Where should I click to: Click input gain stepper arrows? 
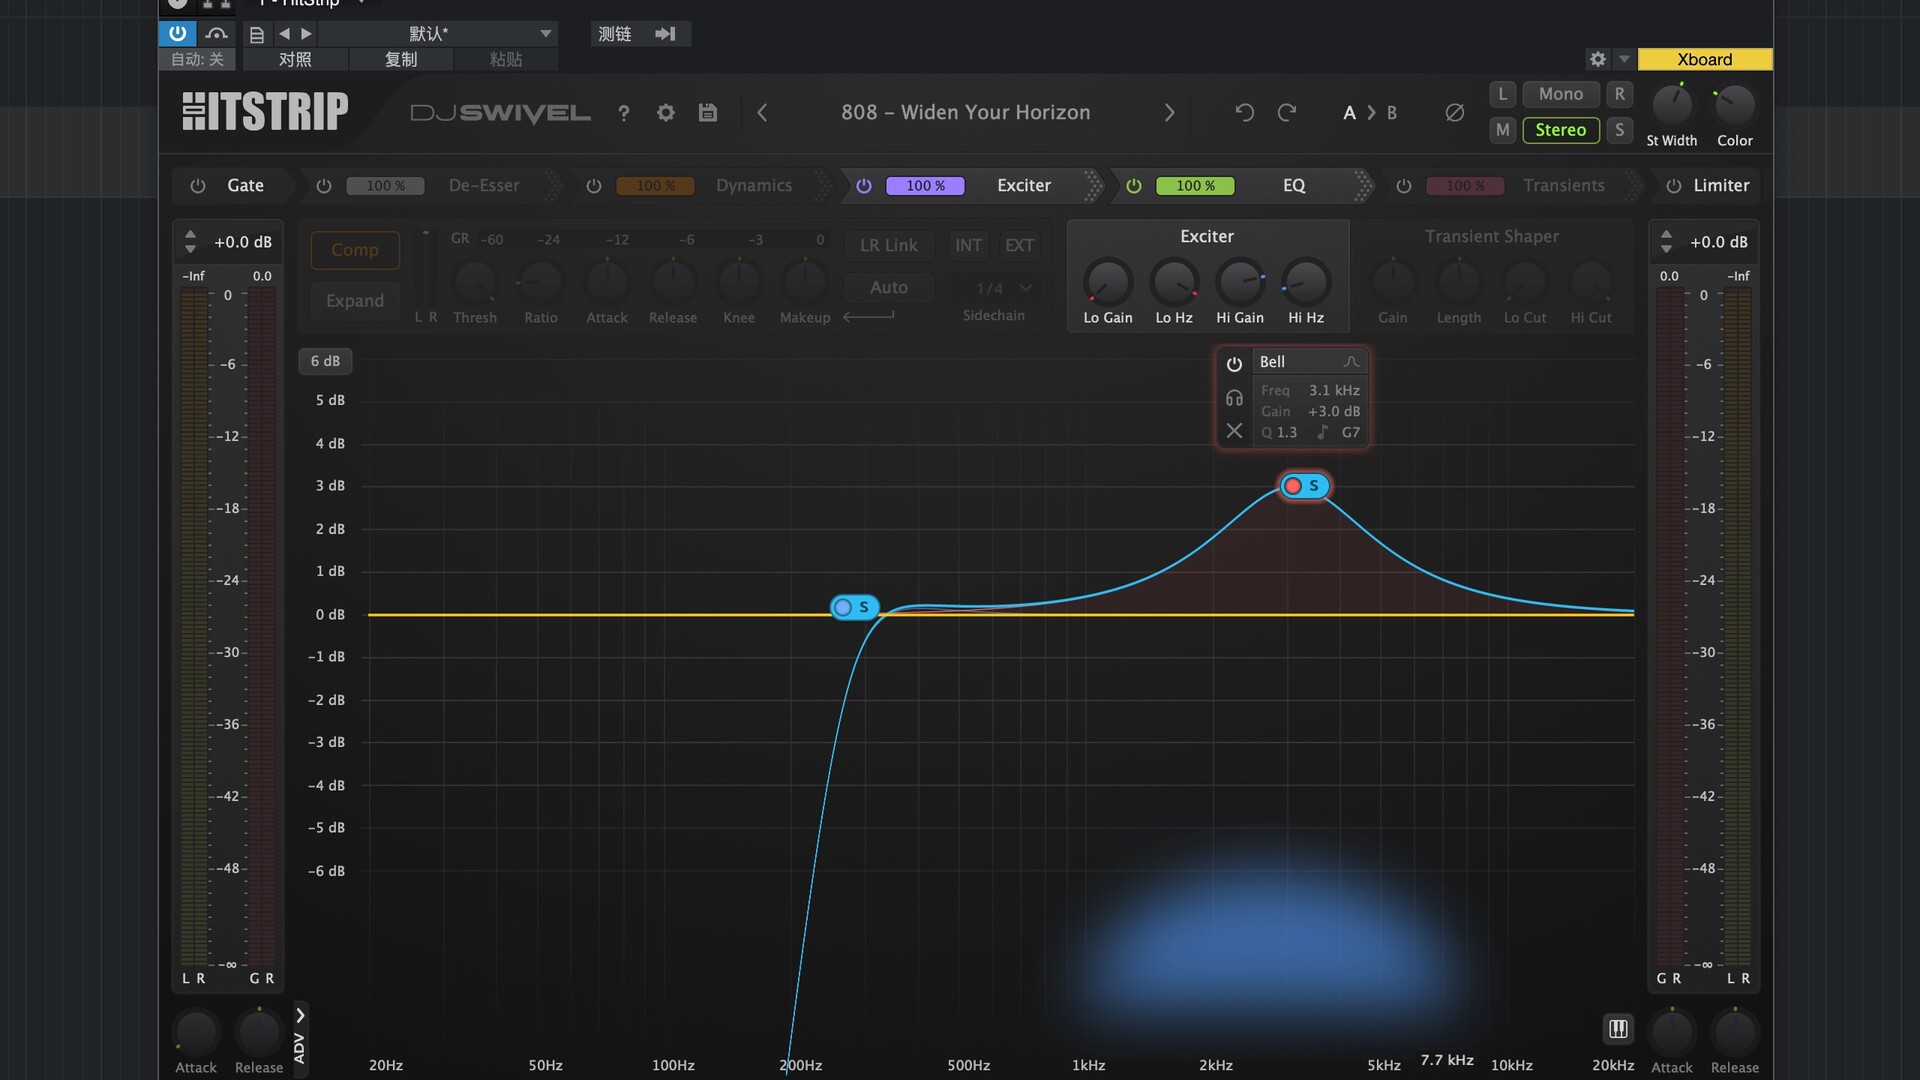(190, 242)
